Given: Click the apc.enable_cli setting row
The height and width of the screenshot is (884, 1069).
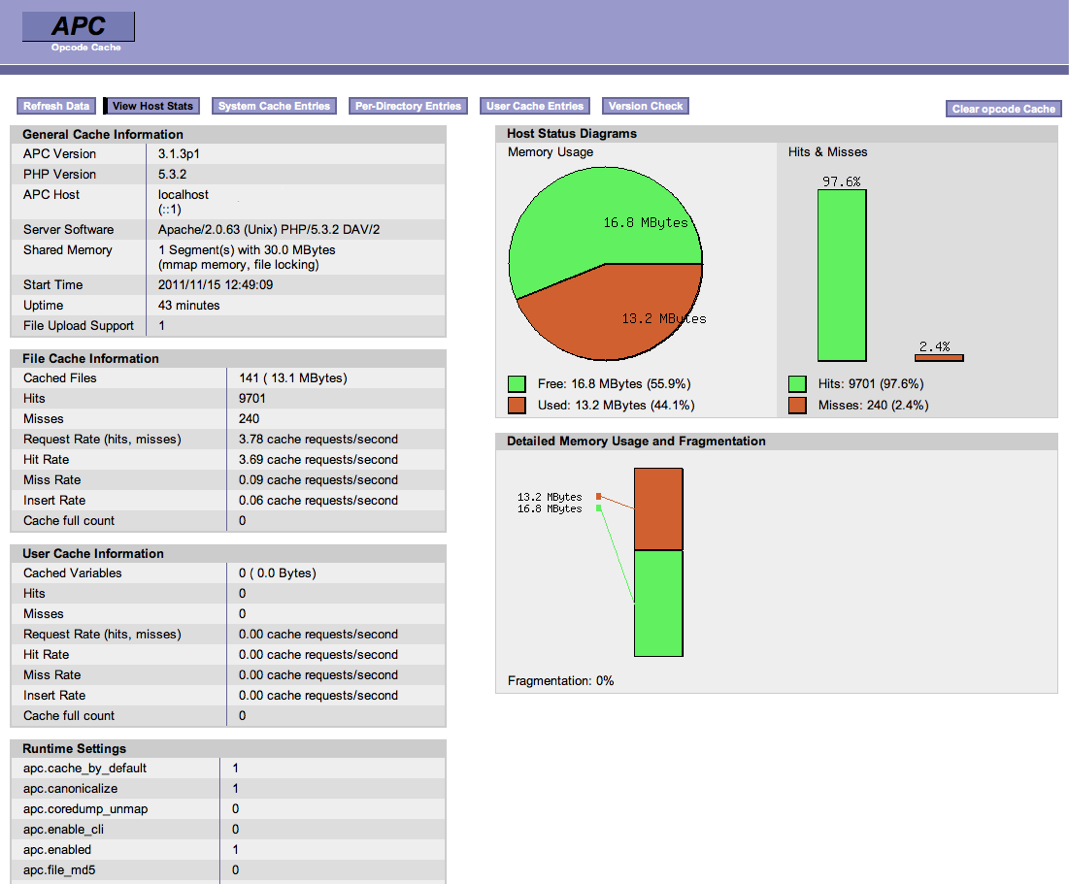Looking at the screenshot, I should coord(228,829).
